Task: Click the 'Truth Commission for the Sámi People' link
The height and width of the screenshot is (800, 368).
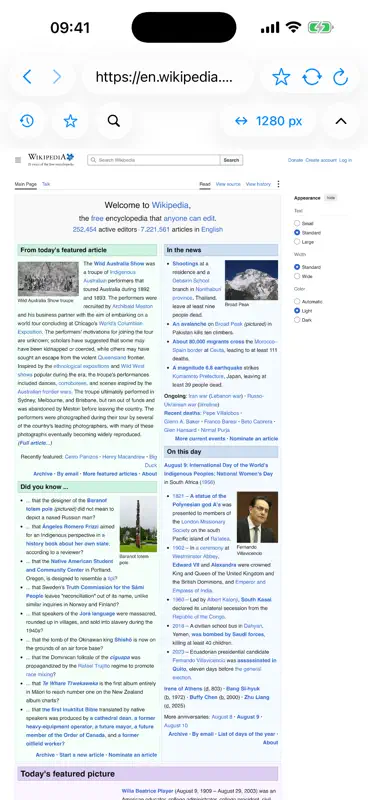Action: coord(84,592)
